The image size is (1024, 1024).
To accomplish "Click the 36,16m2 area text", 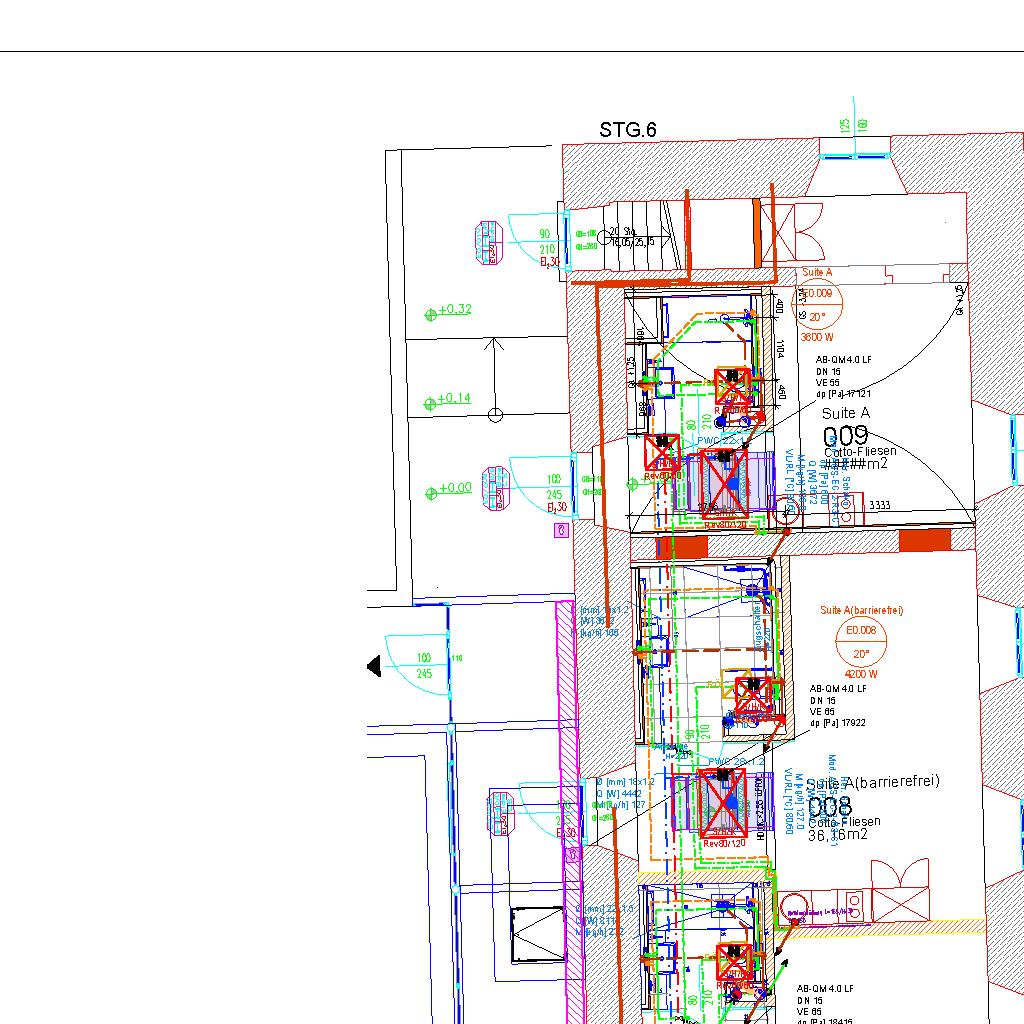I will tap(838, 835).
